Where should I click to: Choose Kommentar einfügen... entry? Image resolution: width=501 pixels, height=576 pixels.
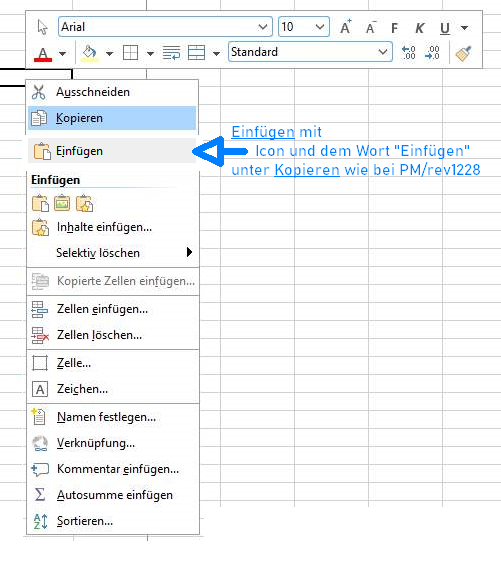[113, 469]
